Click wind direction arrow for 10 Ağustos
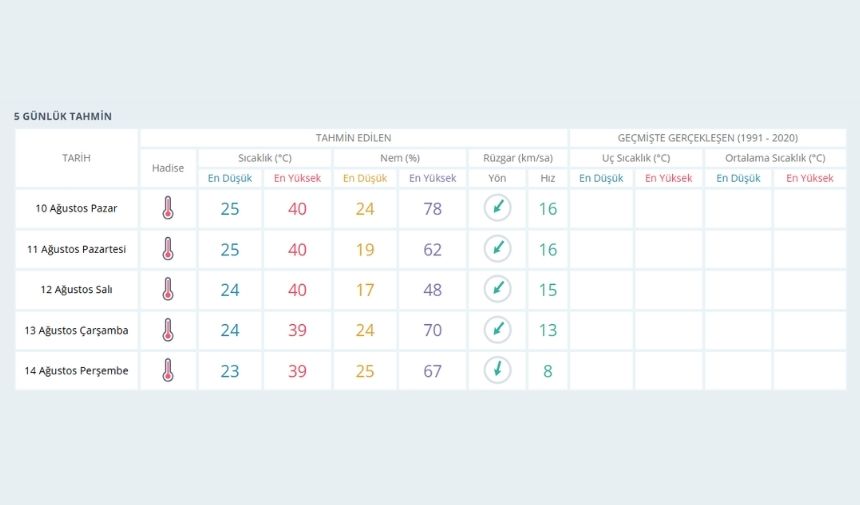The width and height of the screenshot is (860, 505). [x=497, y=208]
